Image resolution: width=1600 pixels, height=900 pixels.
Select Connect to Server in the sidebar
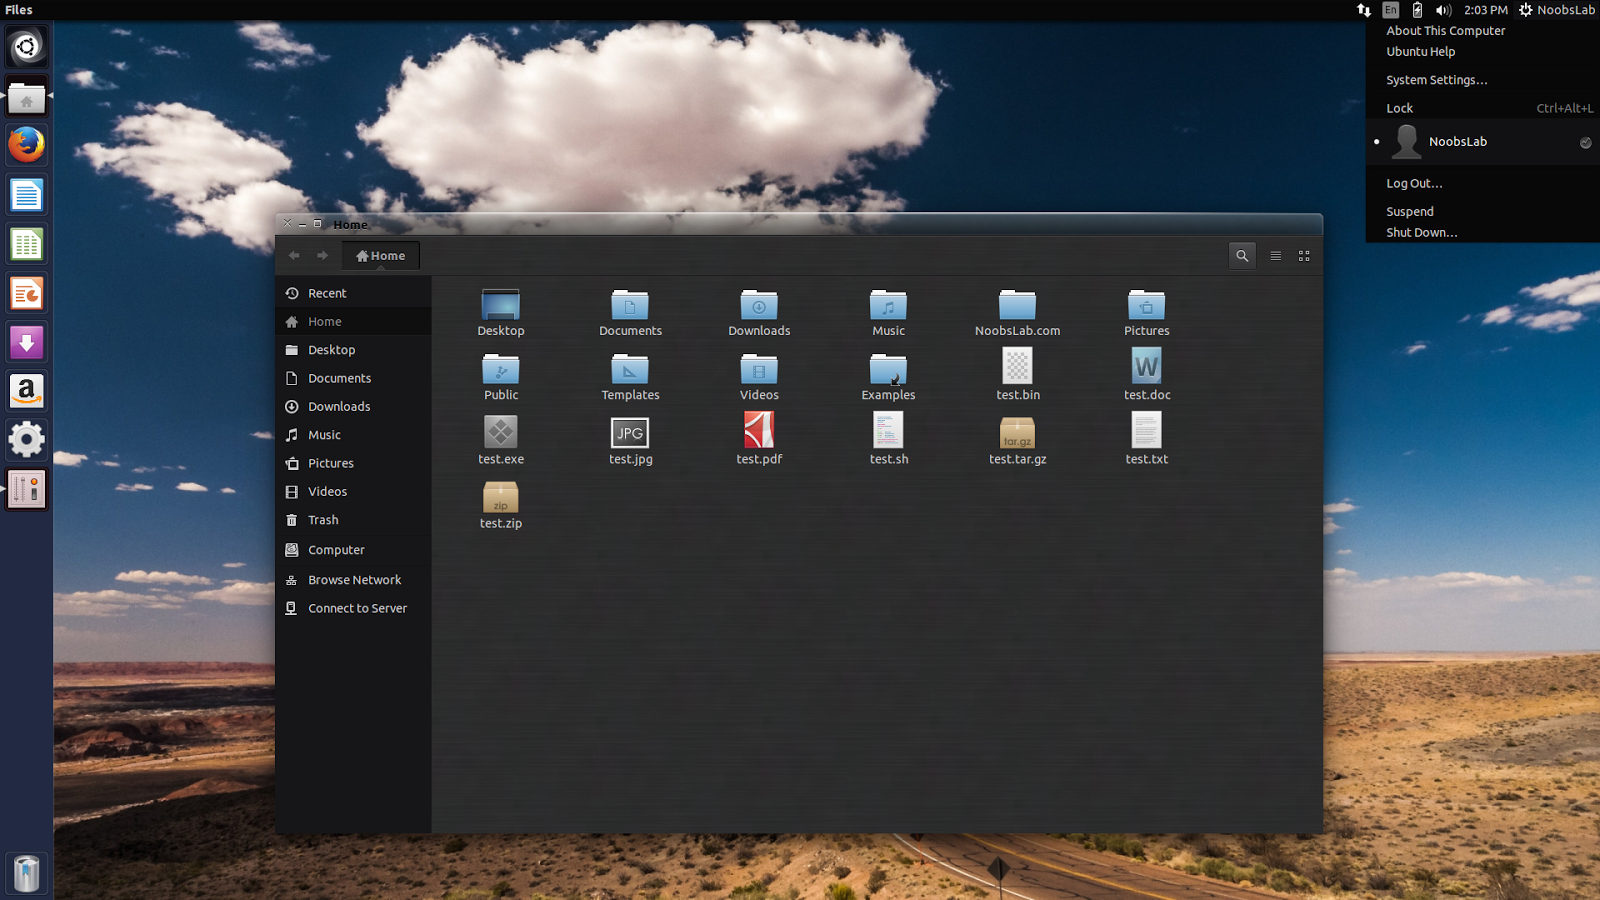point(357,608)
